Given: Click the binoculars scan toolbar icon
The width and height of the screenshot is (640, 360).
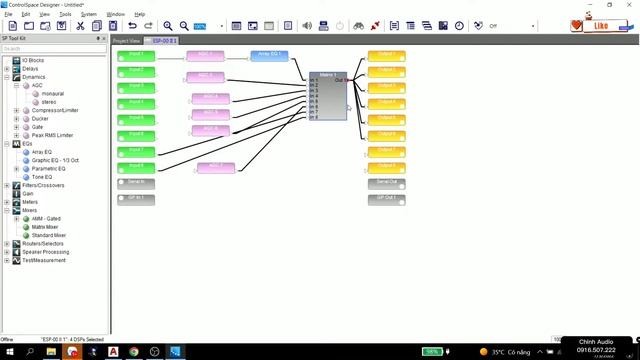Looking at the screenshot, I should point(358,26).
